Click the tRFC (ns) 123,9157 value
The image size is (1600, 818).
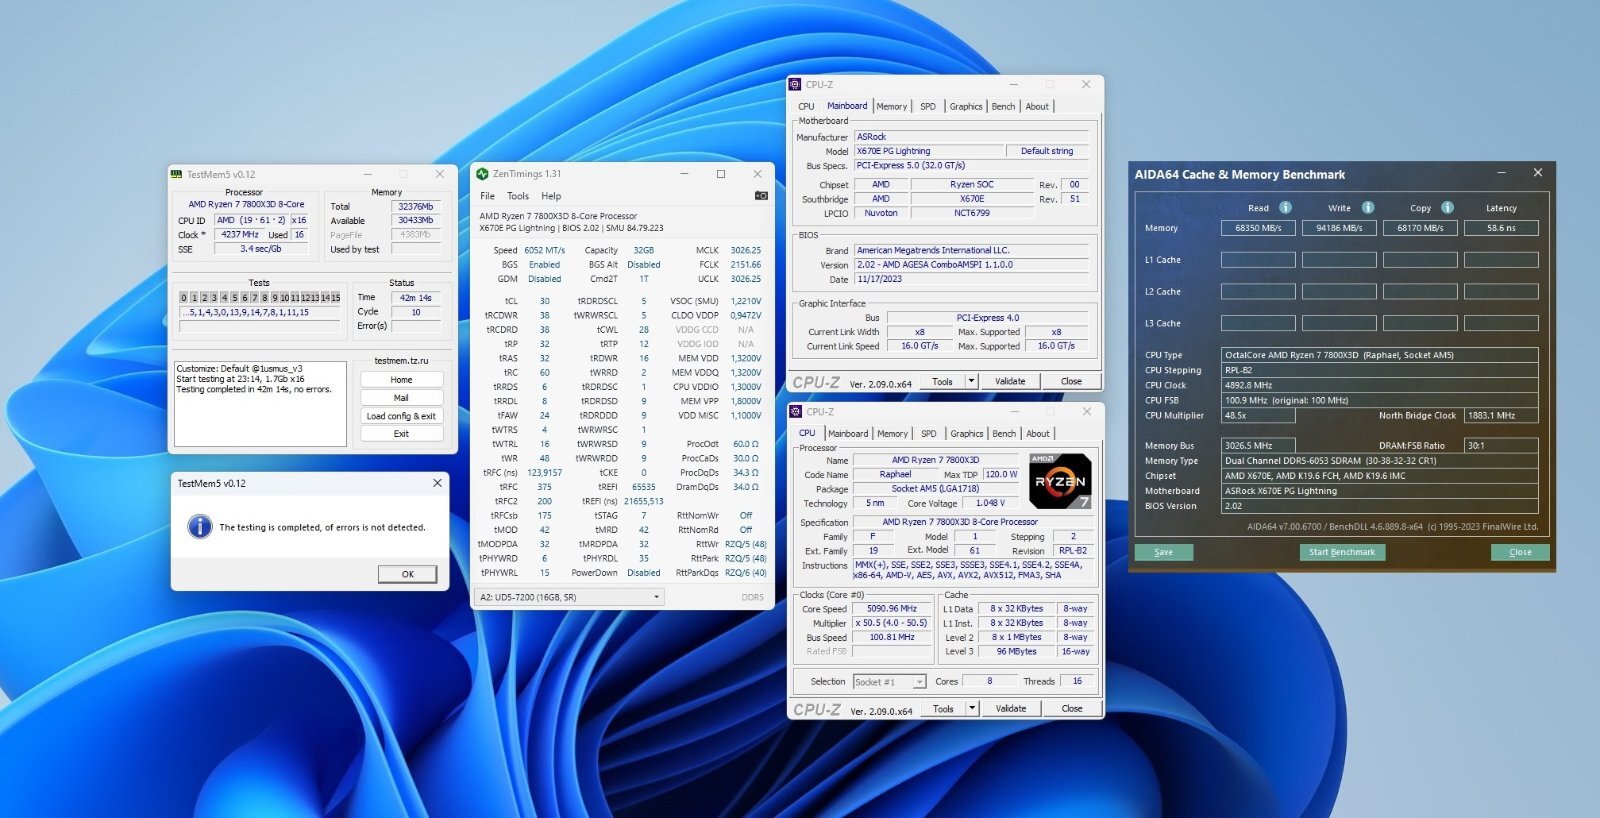544,473
